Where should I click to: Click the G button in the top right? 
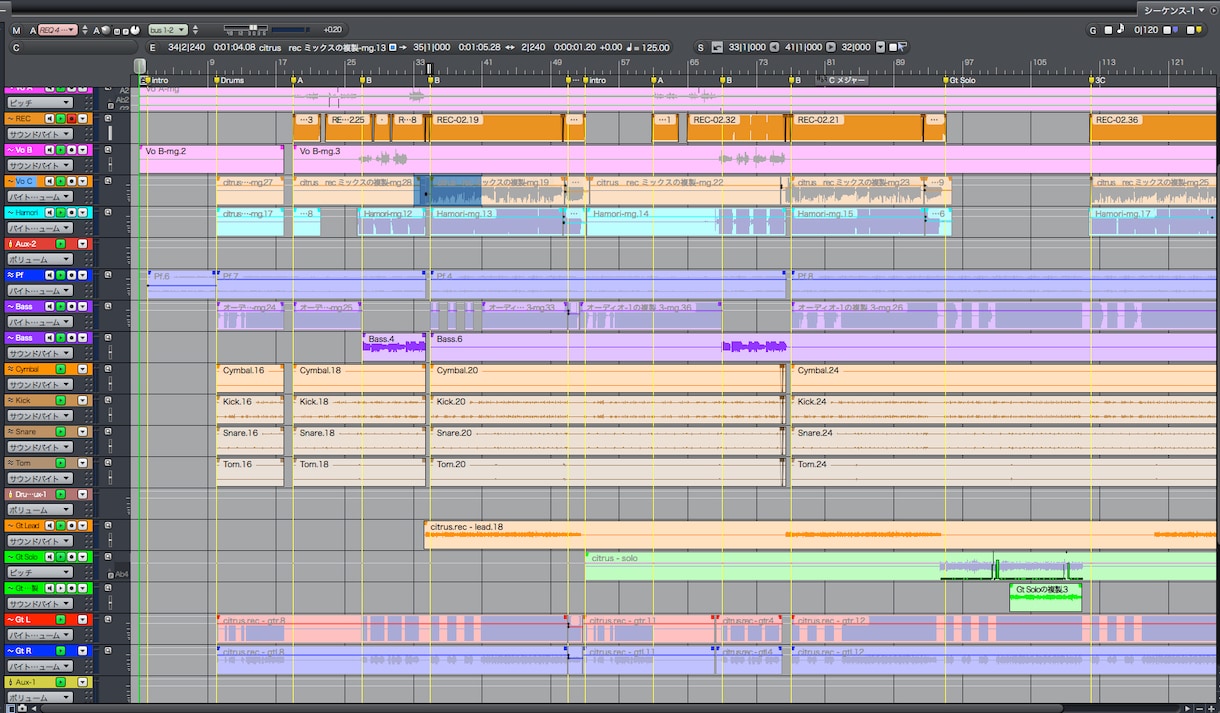[1093, 30]
